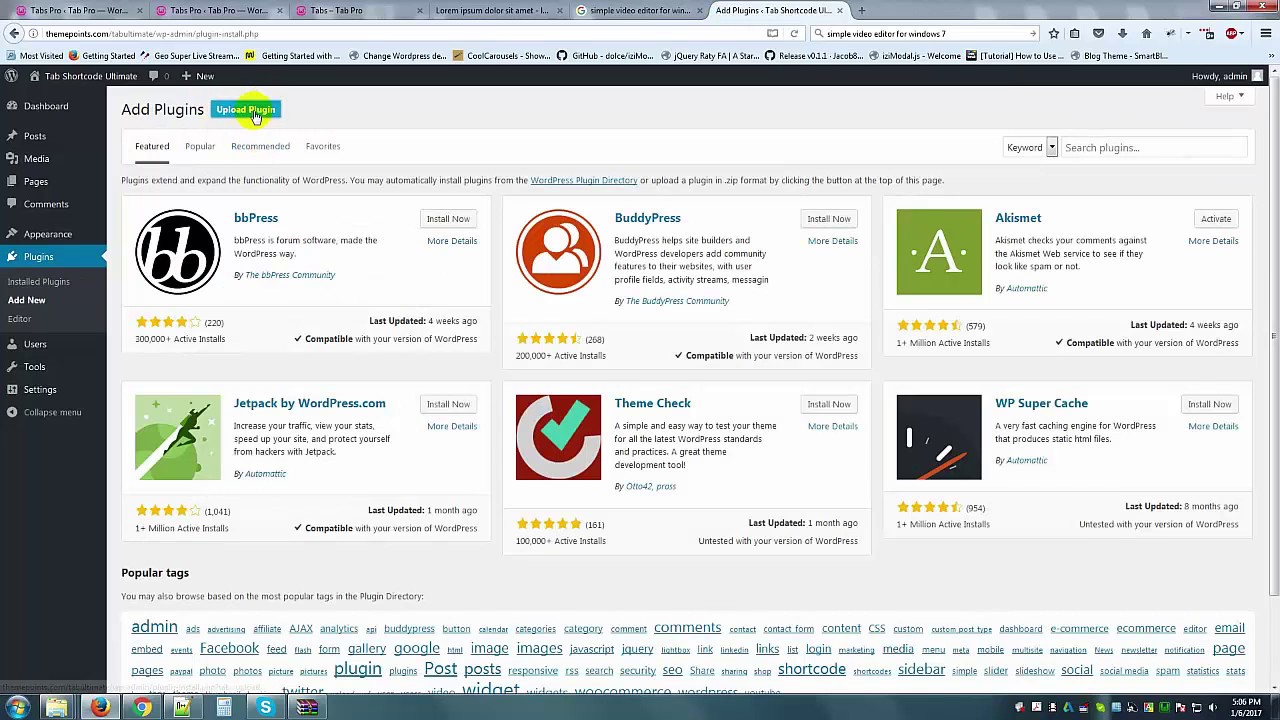Click the Windows Start button
Screen dimensions: 1280x720
pyautogui.click(x=17, y=708)
